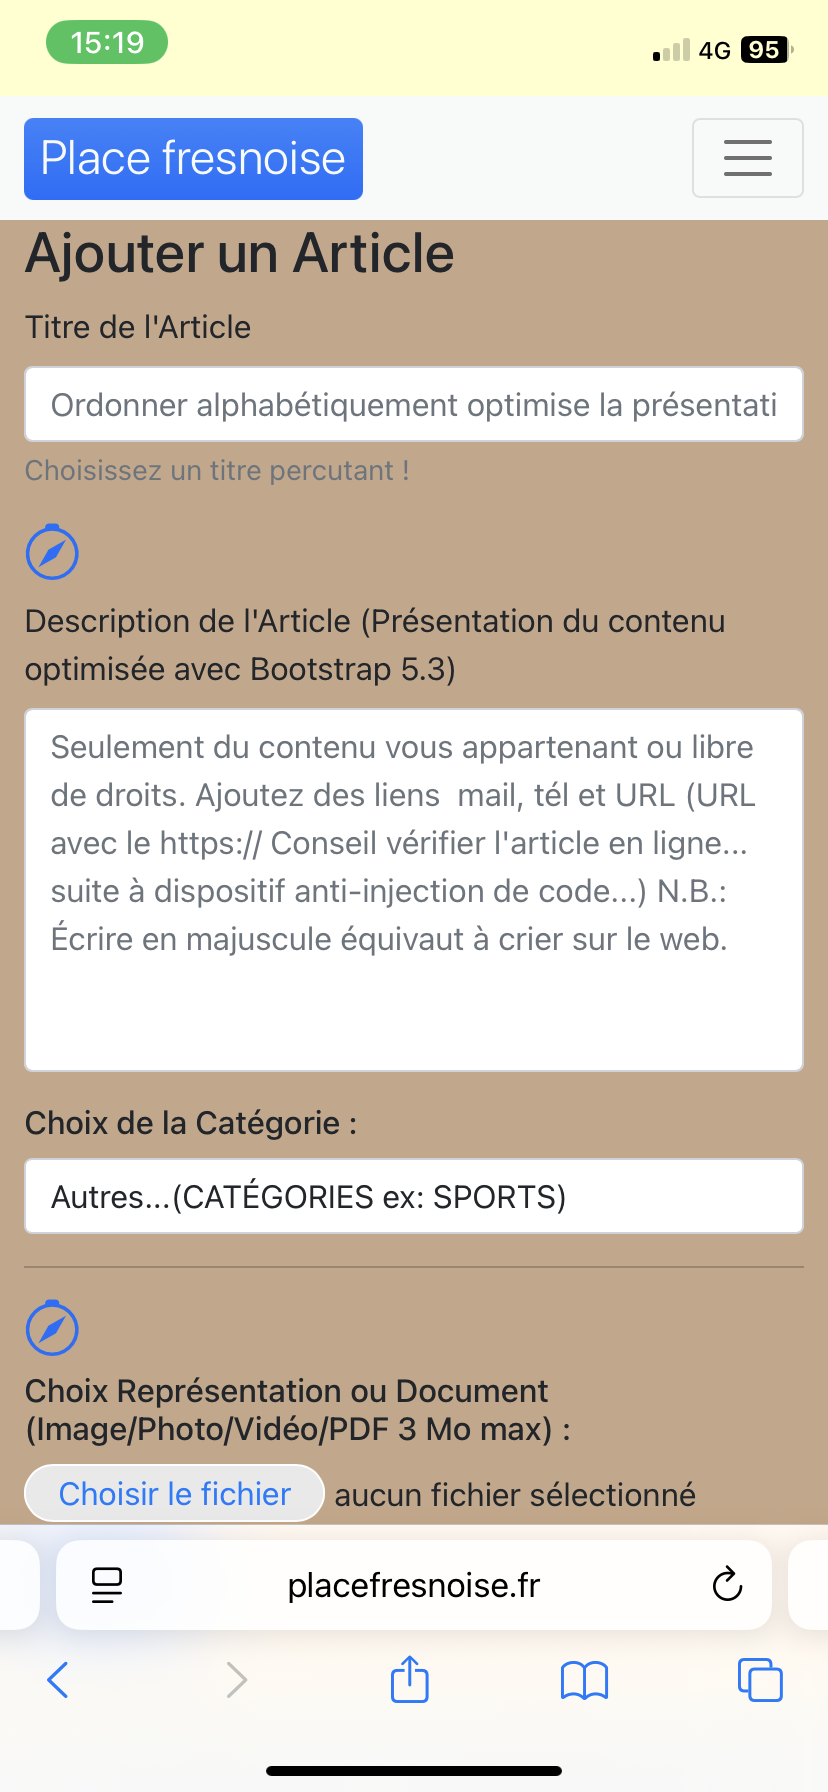This screenshot has width=828, height=1792.
Task: Tap the compass icon above Description
Action: [52, 552]
